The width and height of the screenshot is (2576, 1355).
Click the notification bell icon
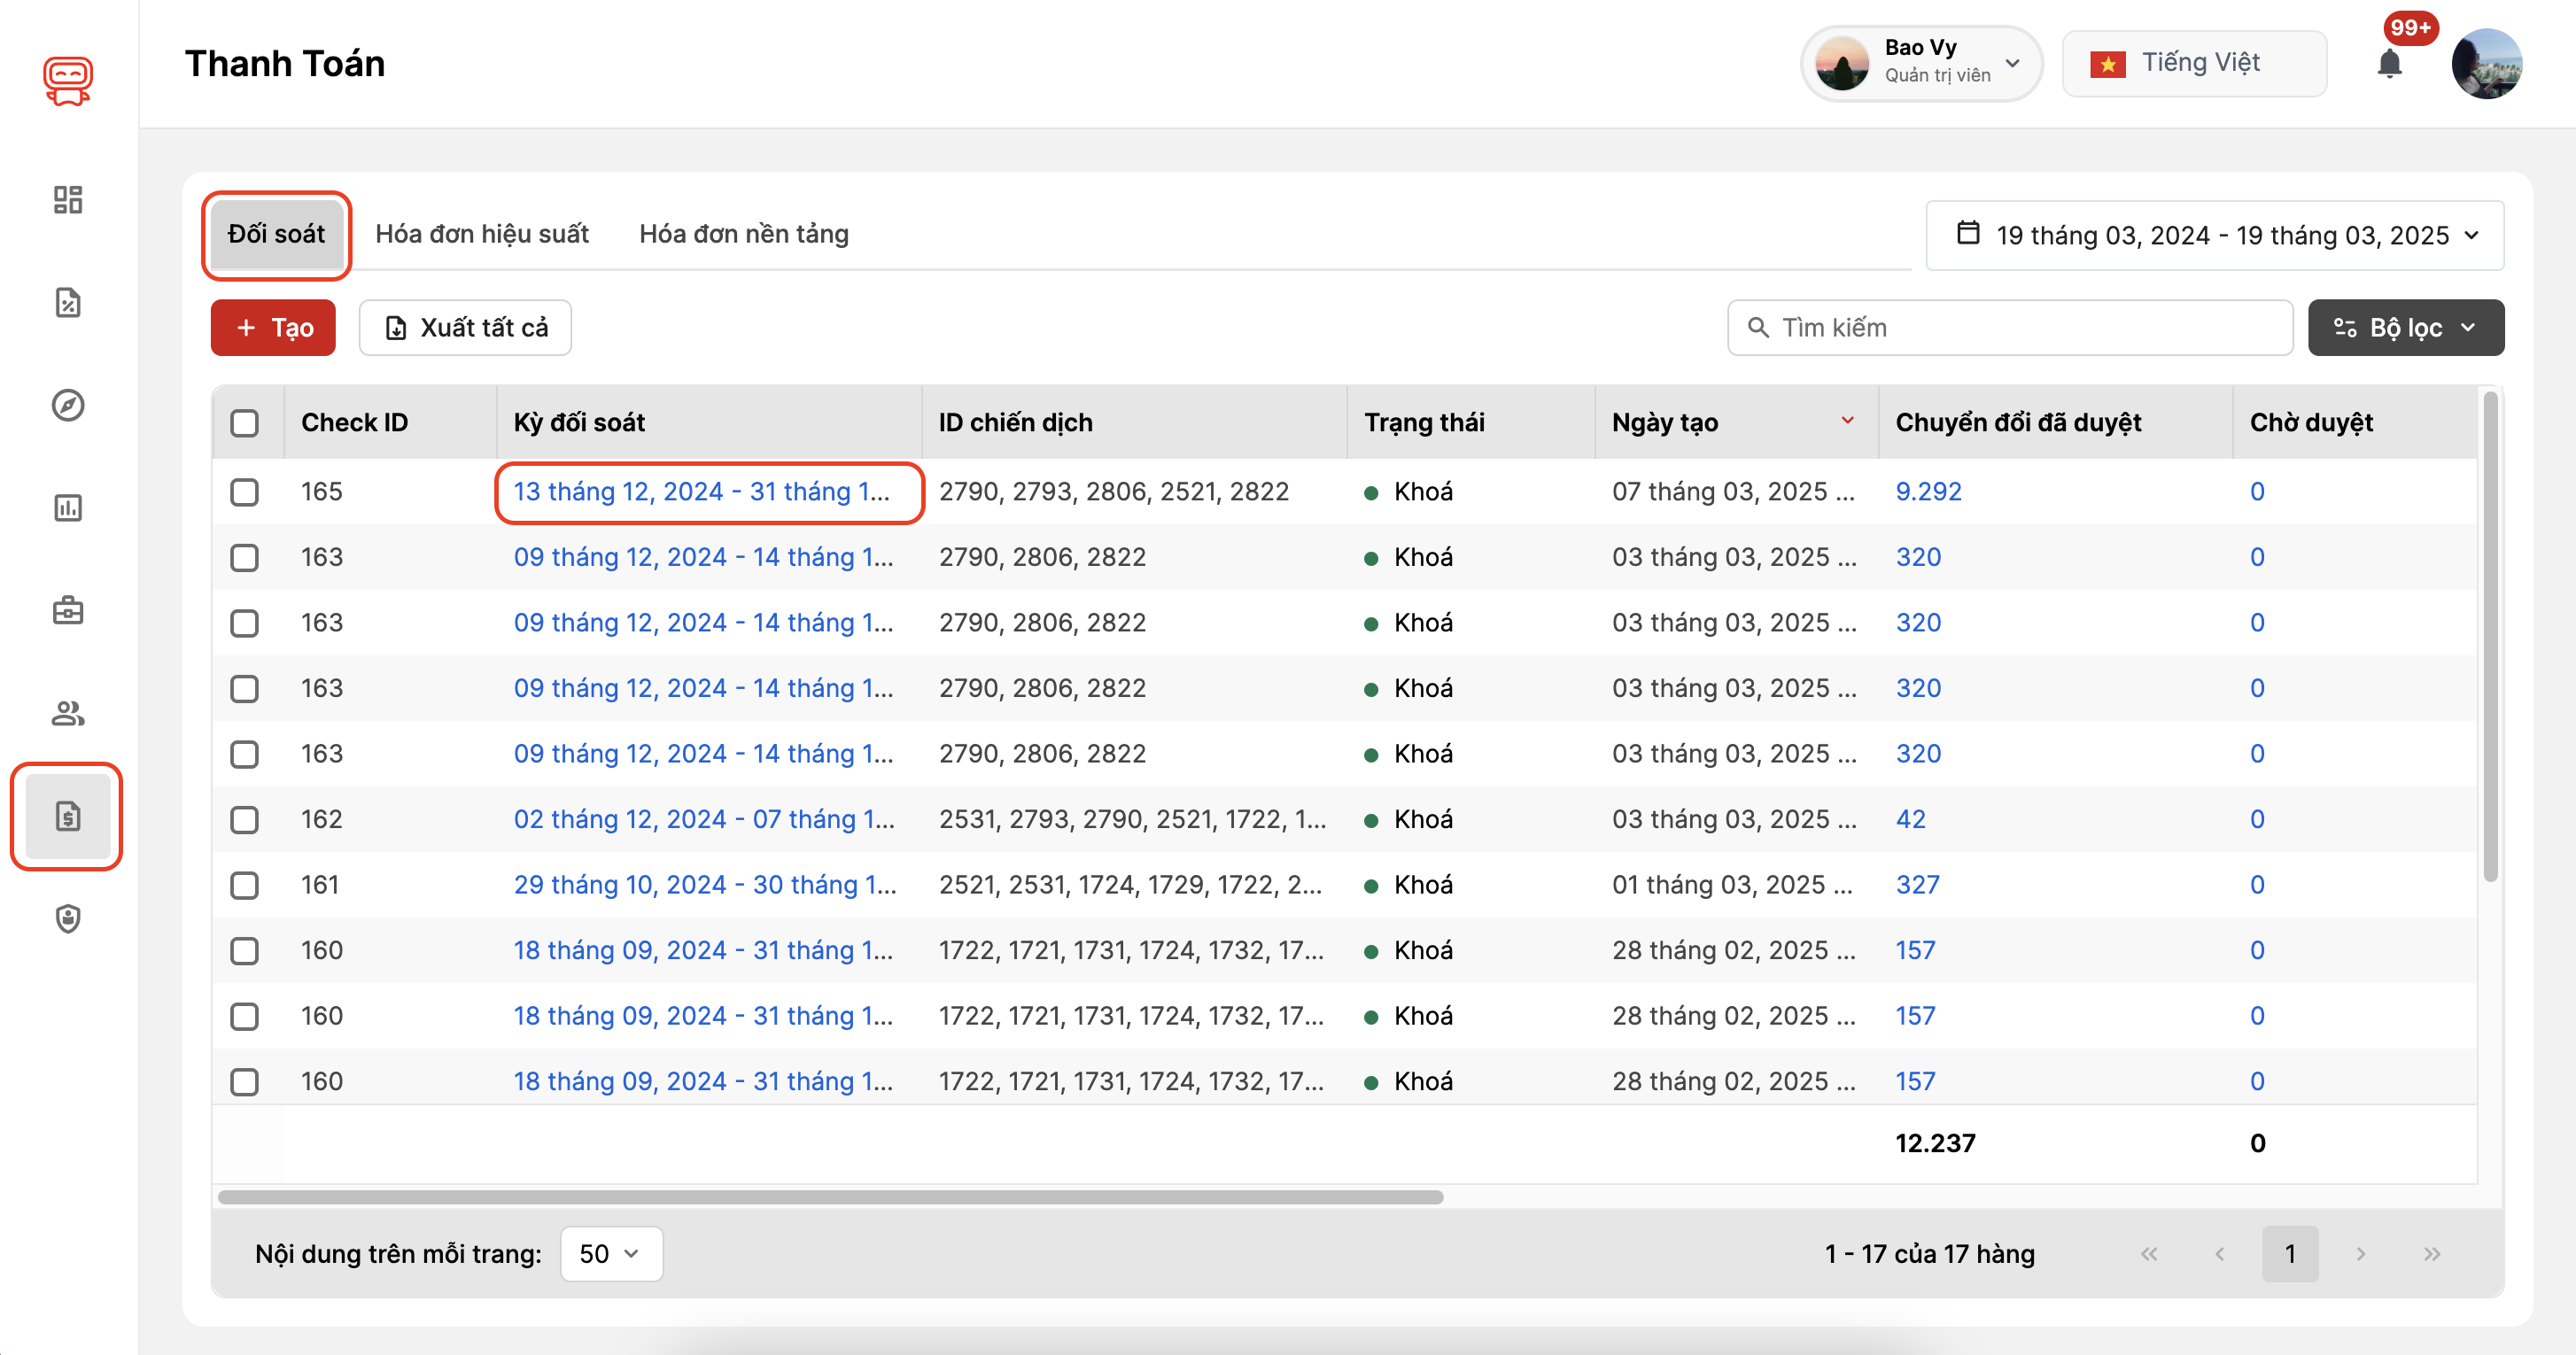(x=2389, y=64)
